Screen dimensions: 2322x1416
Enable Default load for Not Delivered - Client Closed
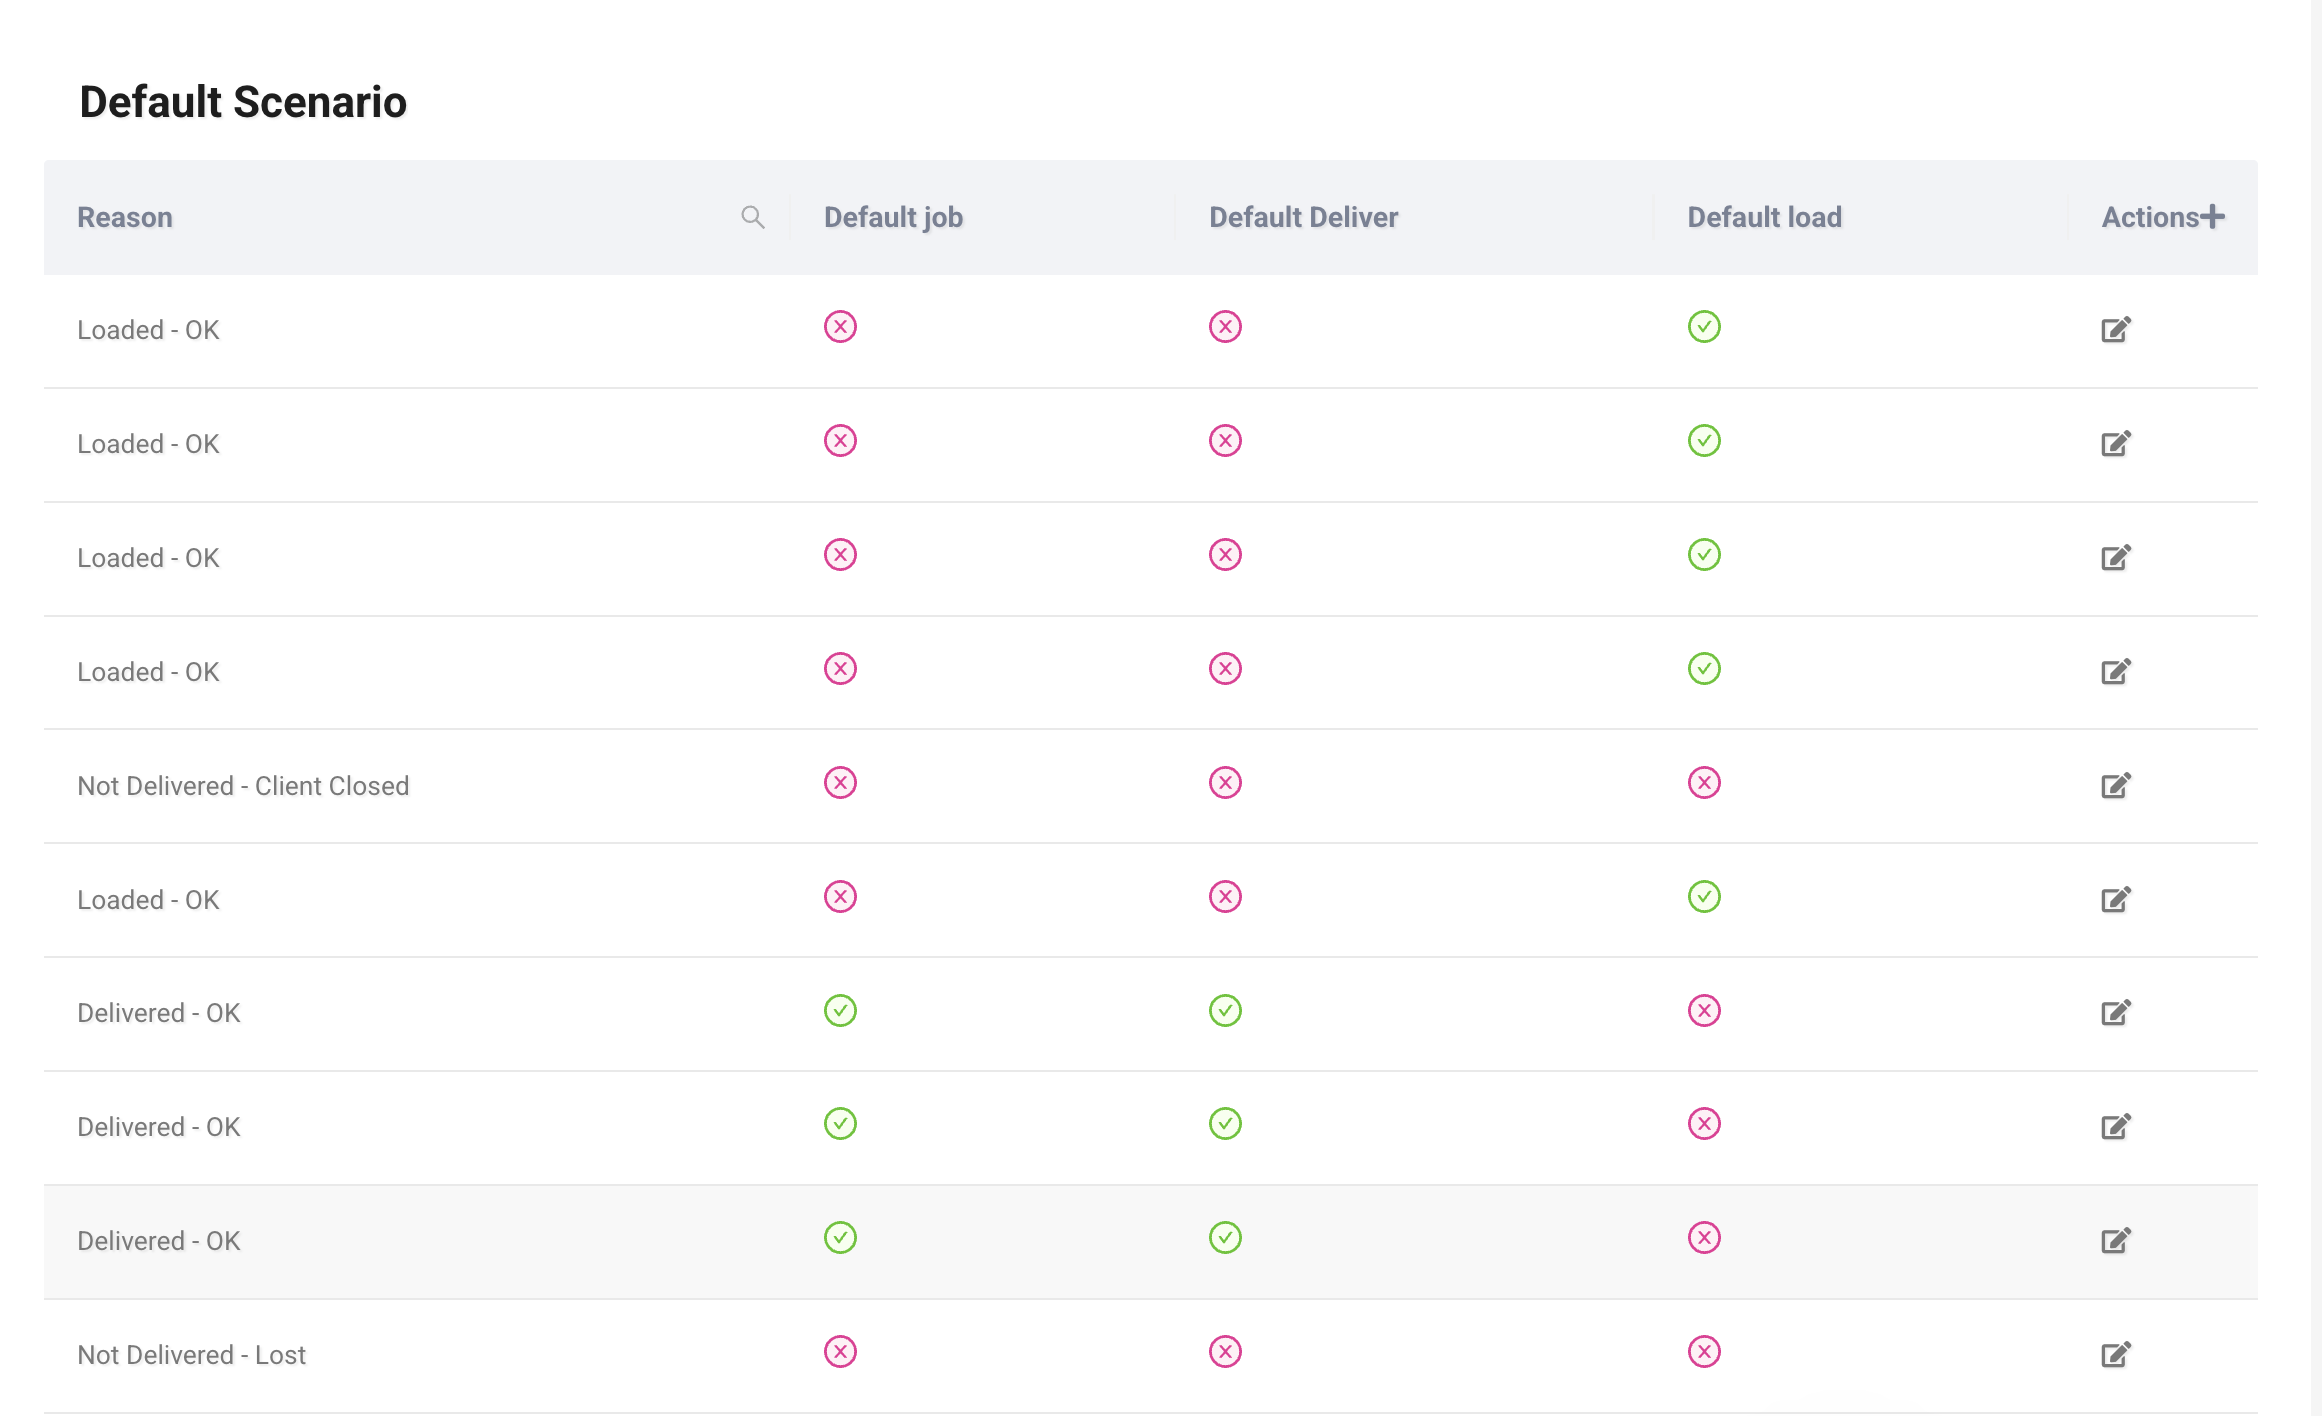point(1704,783)
